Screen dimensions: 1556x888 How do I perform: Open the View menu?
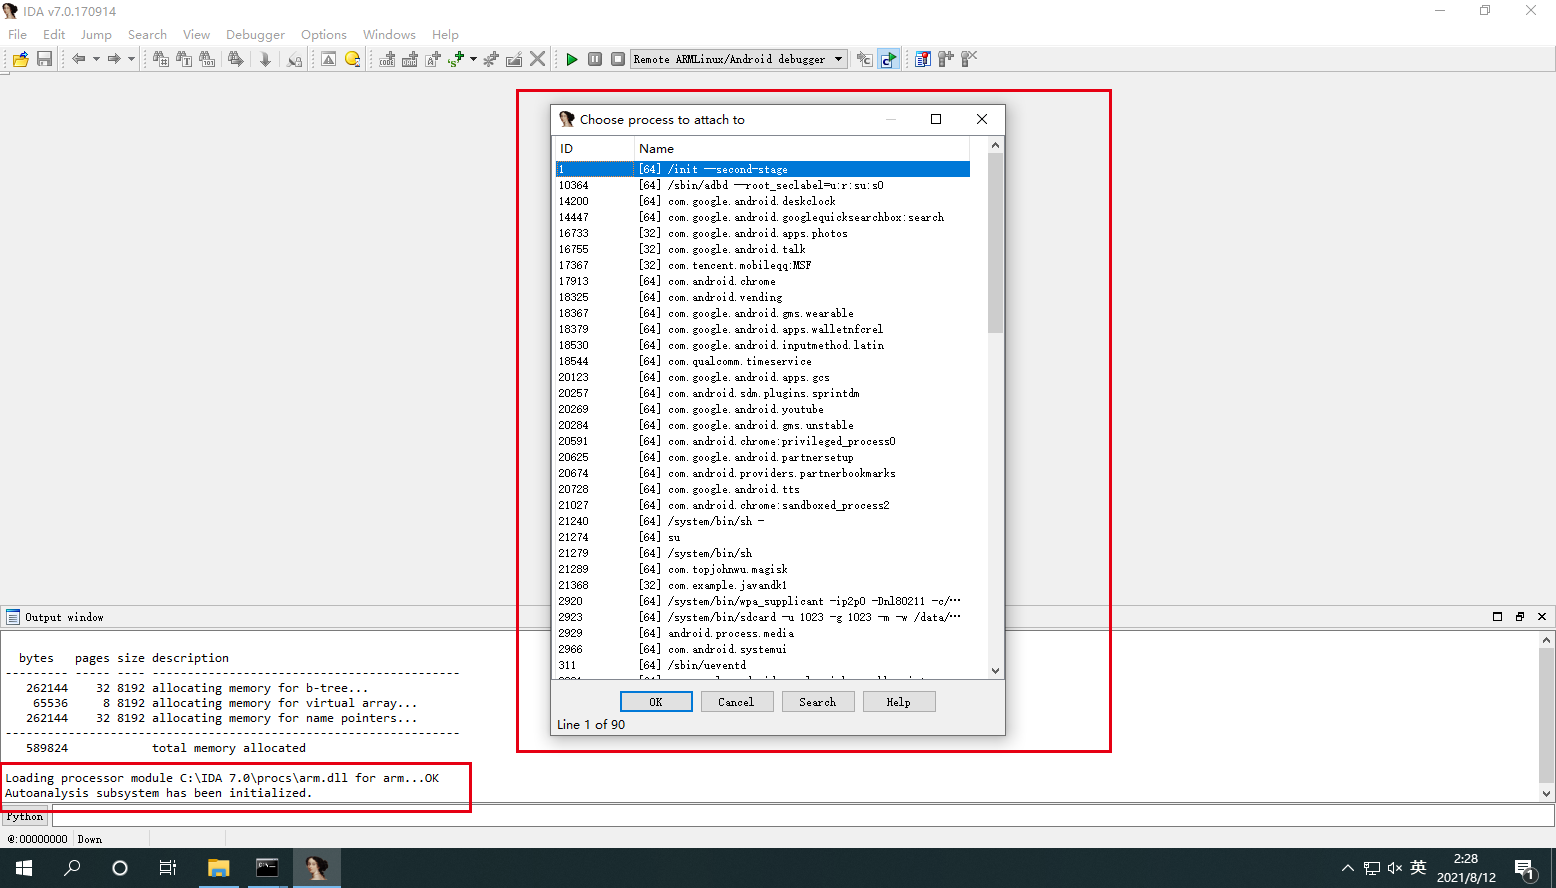[196, 34]
